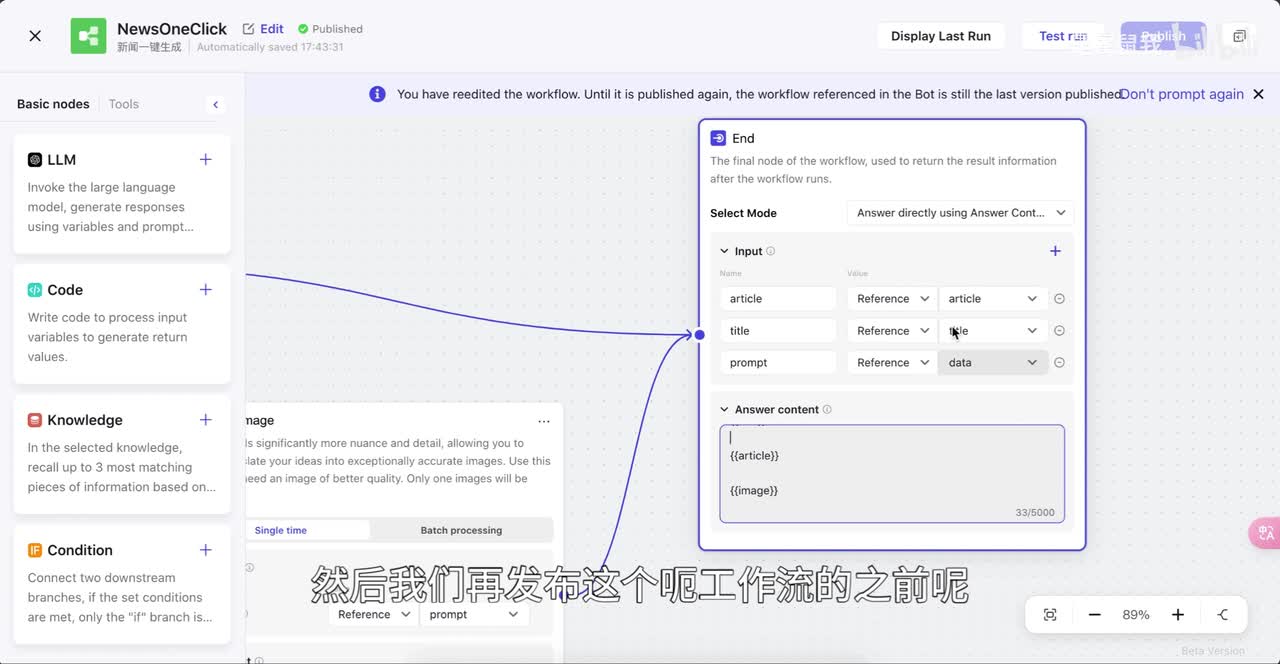The height and width of the screenshot is (664, 1280).
Task: Zoom in the canvas with plus button
Action: [x=1178, y=615]
